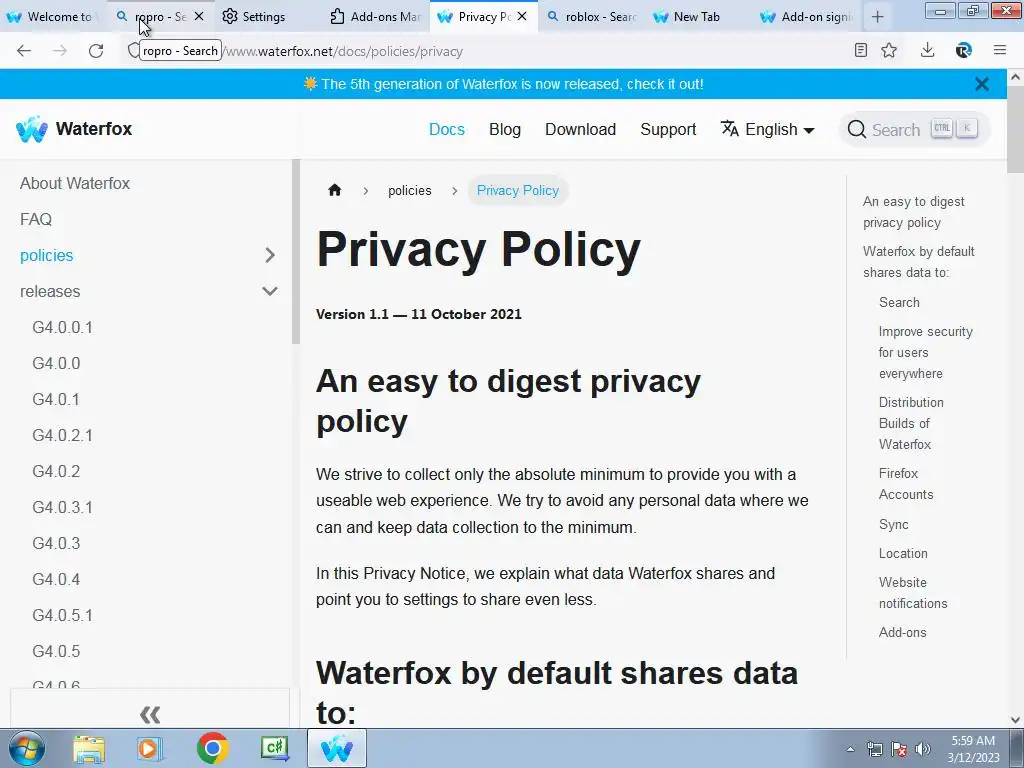Jump to Location in table of contents
The height and width of the screenshot is (768, 1024).
[x=903, y=553]
